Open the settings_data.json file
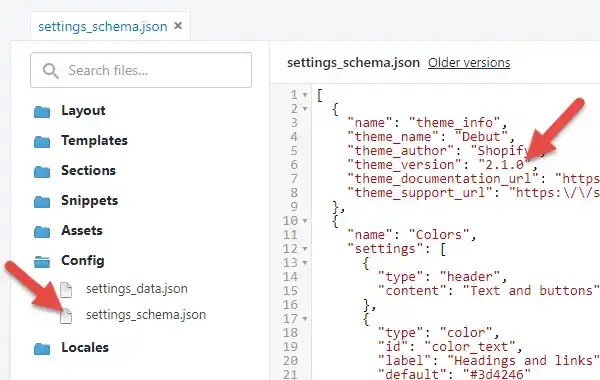Viewport: 600px width, 380px height. pyautogui.click(x=137, y=289)
